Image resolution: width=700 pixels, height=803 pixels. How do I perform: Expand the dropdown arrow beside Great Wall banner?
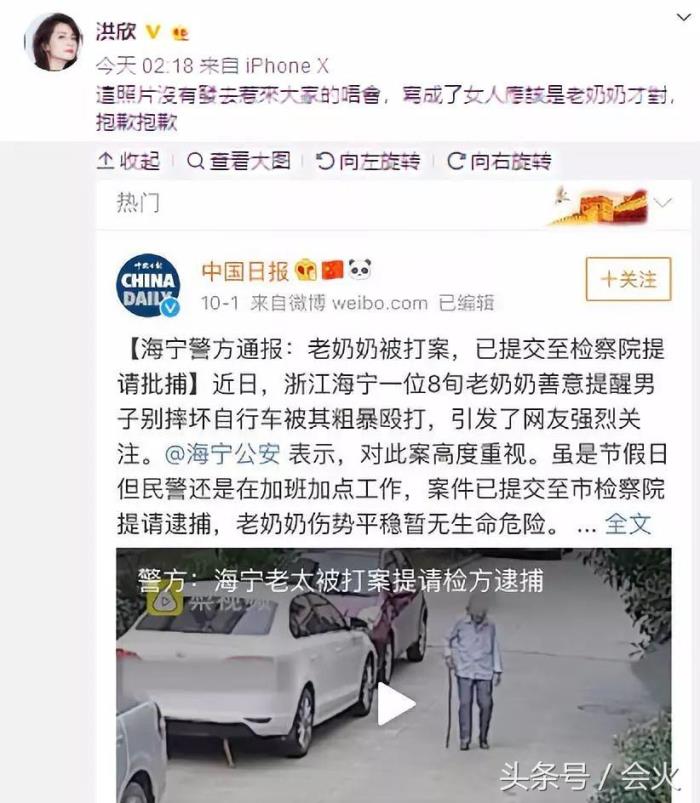(663, 203)
